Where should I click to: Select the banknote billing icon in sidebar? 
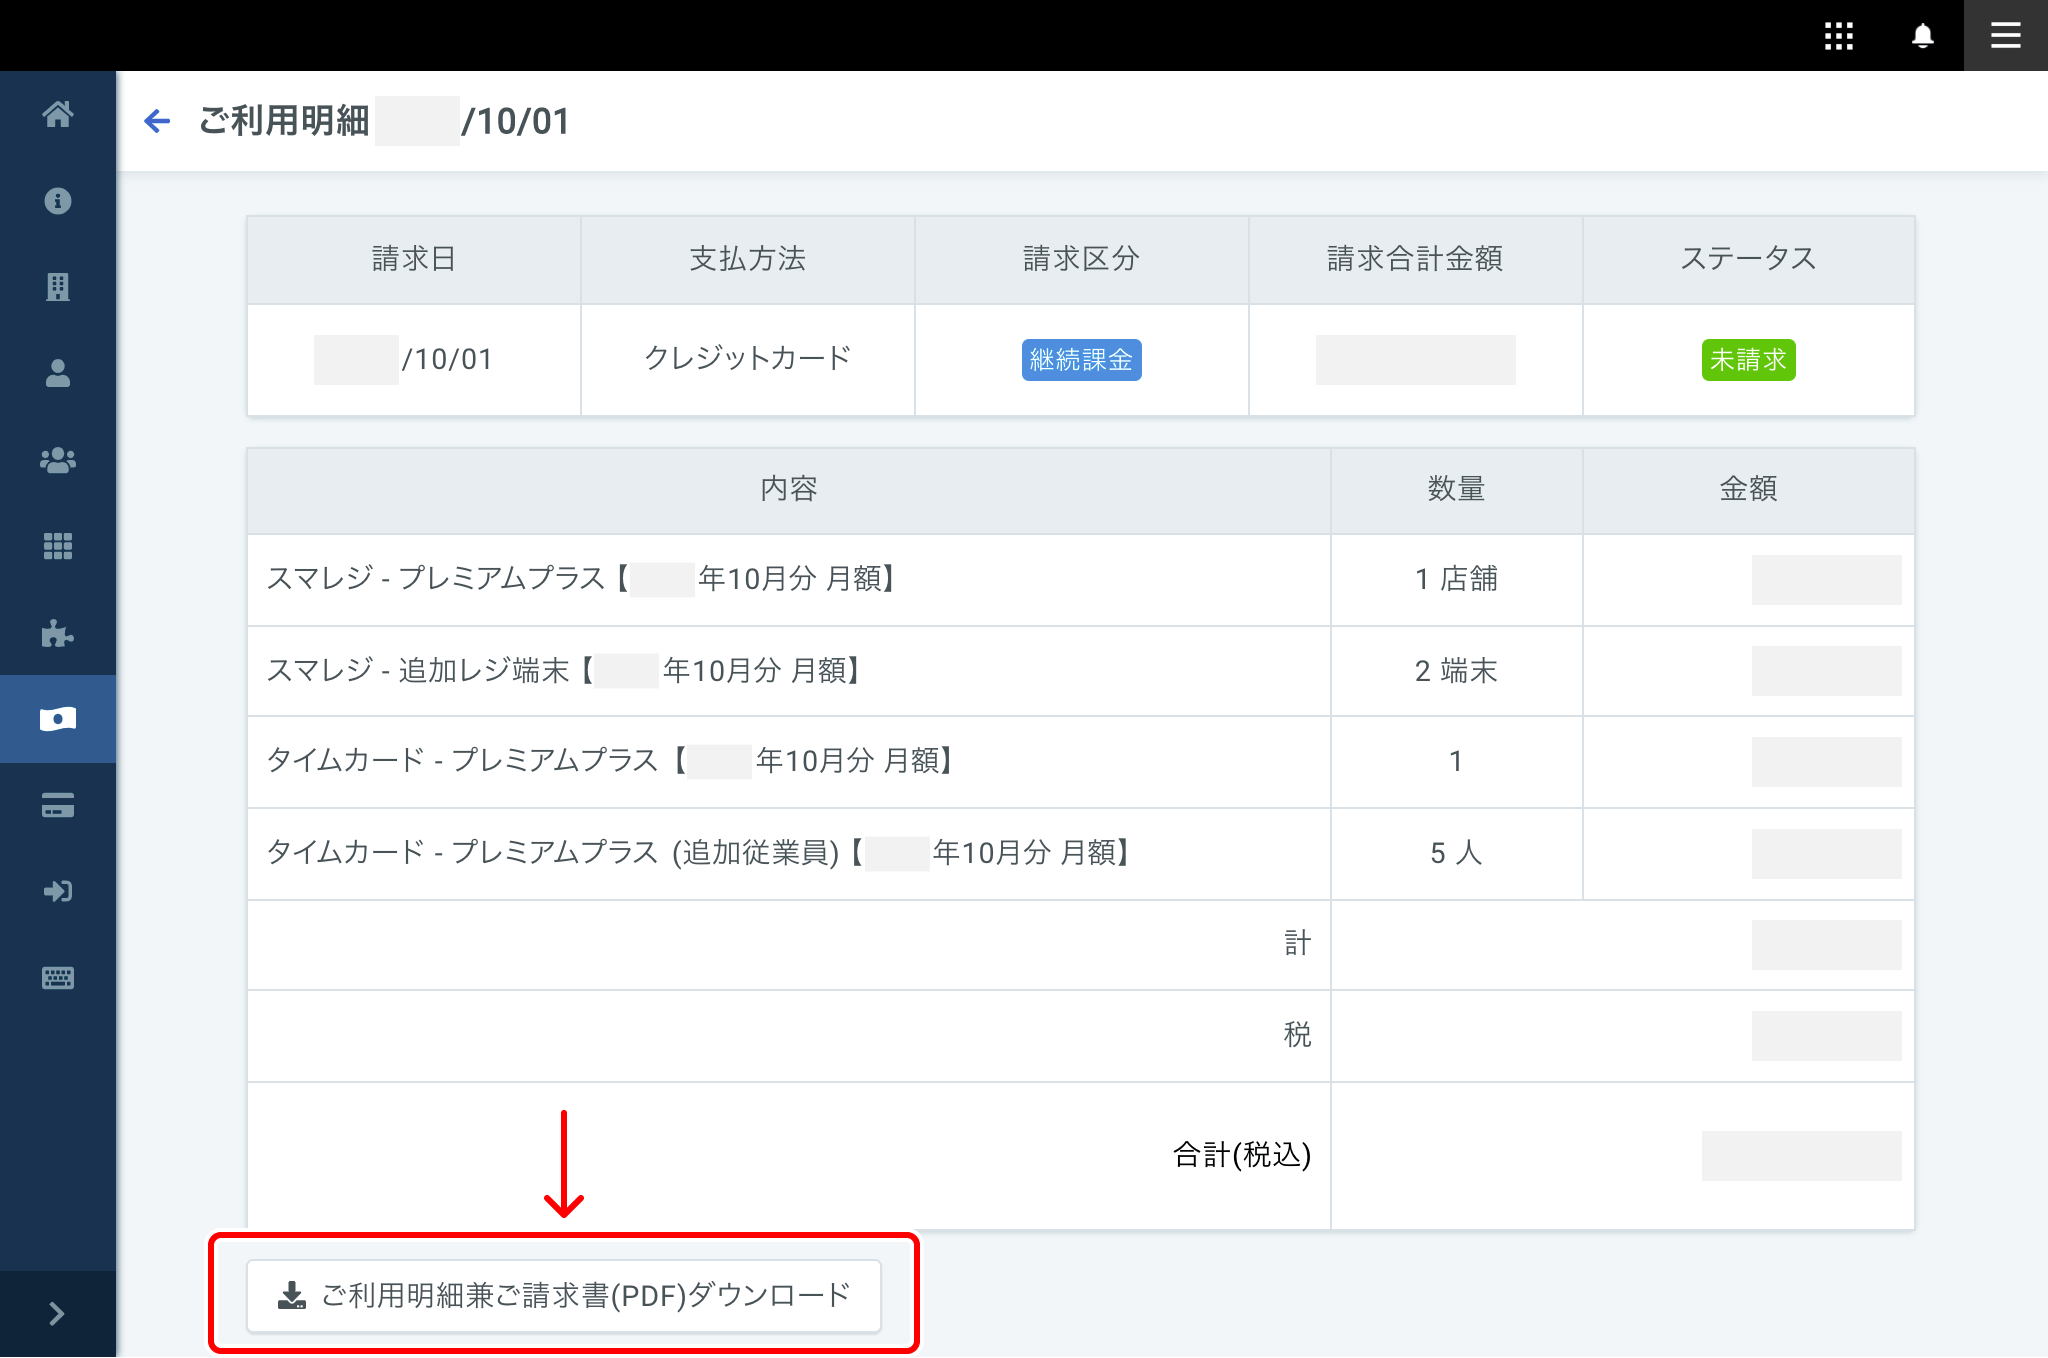coord(58,719)
